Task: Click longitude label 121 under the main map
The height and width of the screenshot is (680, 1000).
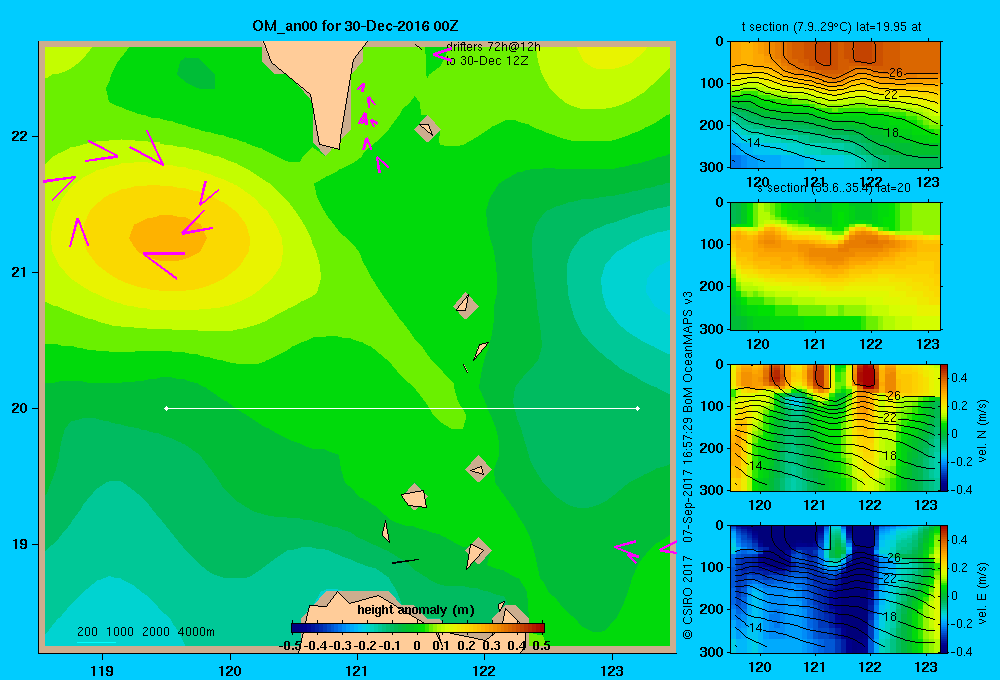Action: click(x=357, y=670)
